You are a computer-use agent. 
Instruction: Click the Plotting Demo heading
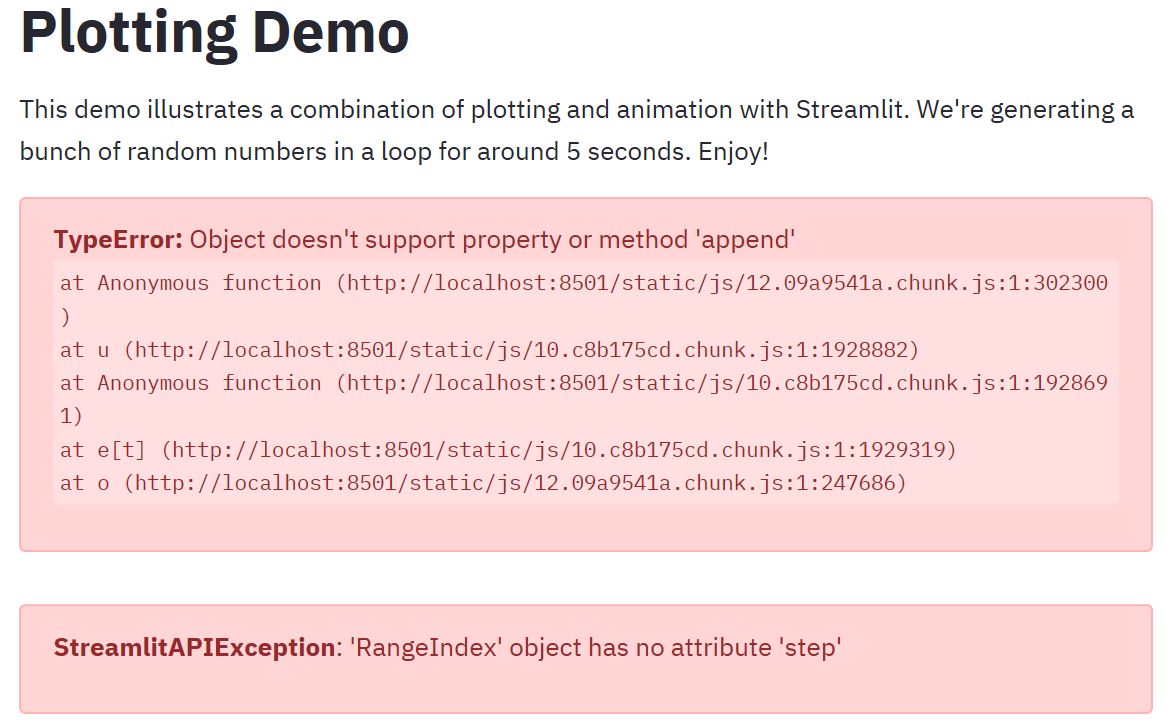point(215,33)
